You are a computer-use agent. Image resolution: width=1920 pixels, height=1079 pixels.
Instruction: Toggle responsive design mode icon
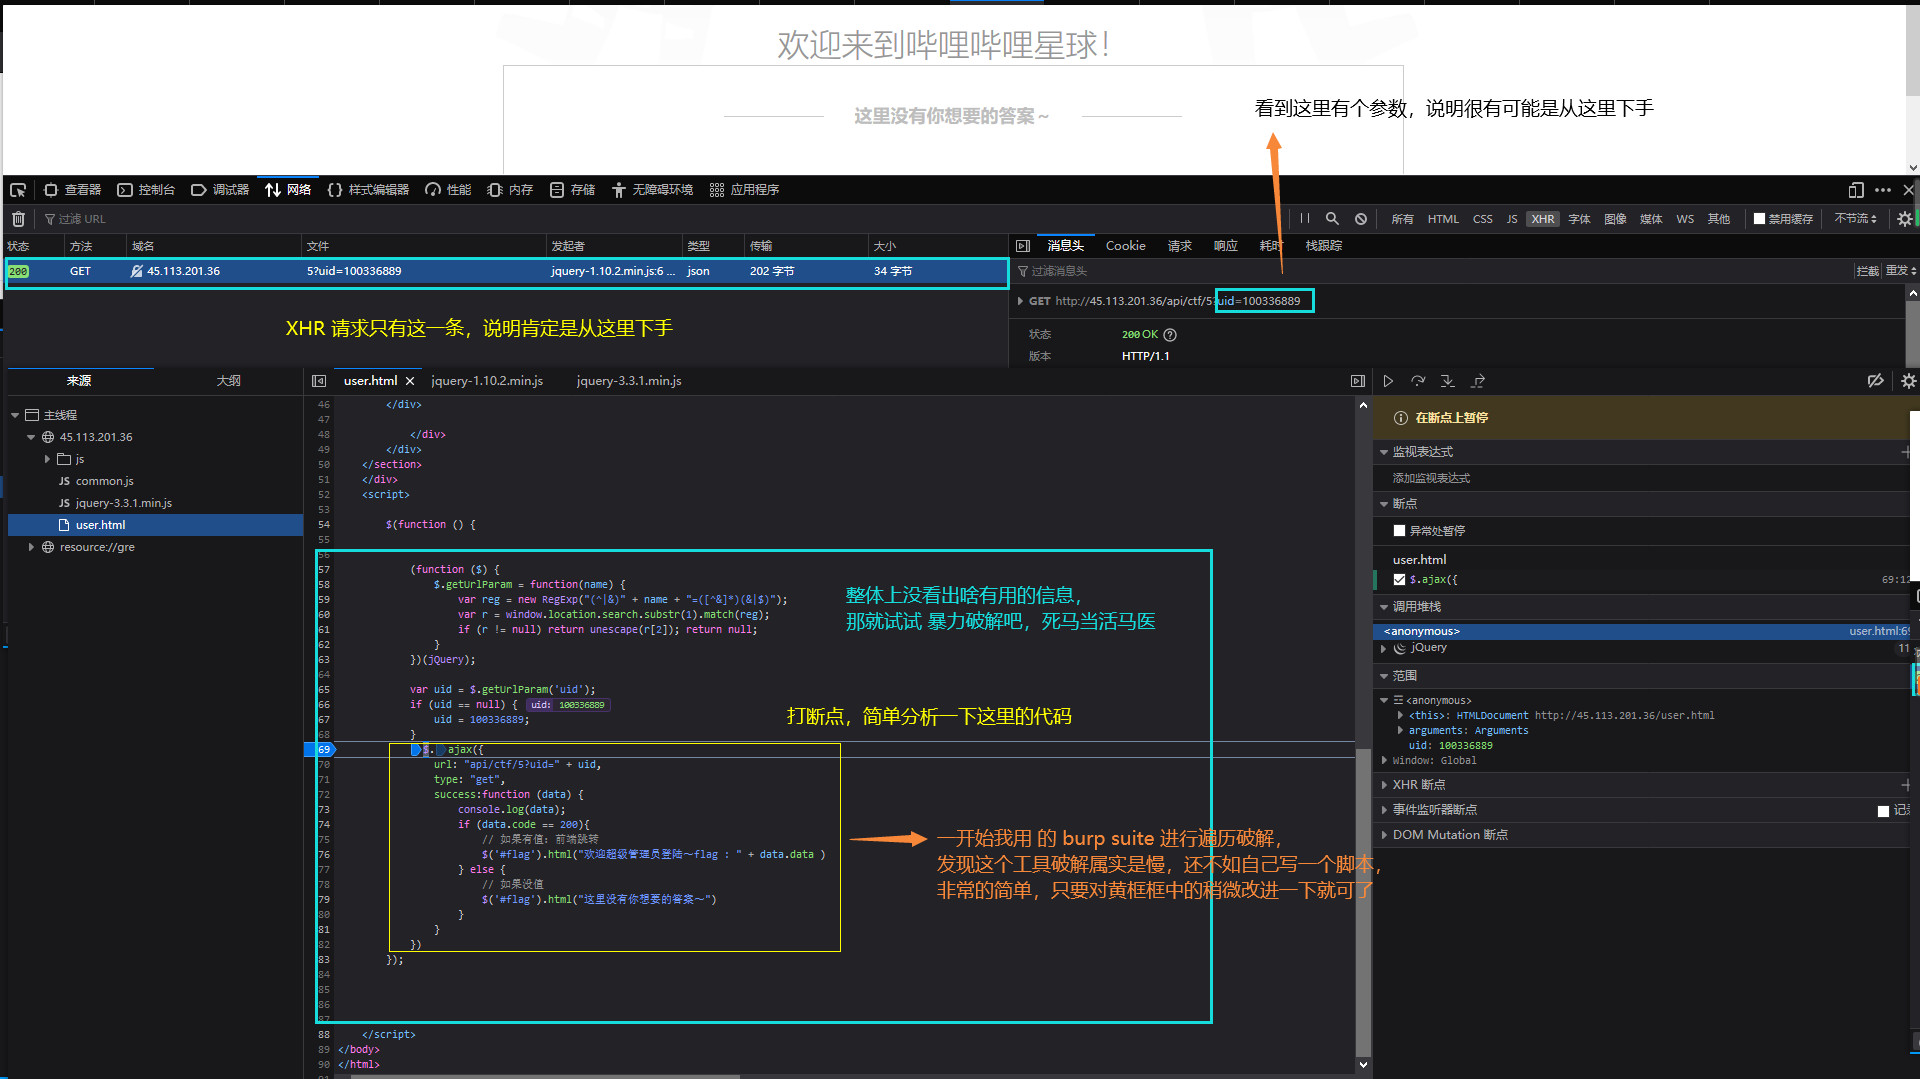1856,190
